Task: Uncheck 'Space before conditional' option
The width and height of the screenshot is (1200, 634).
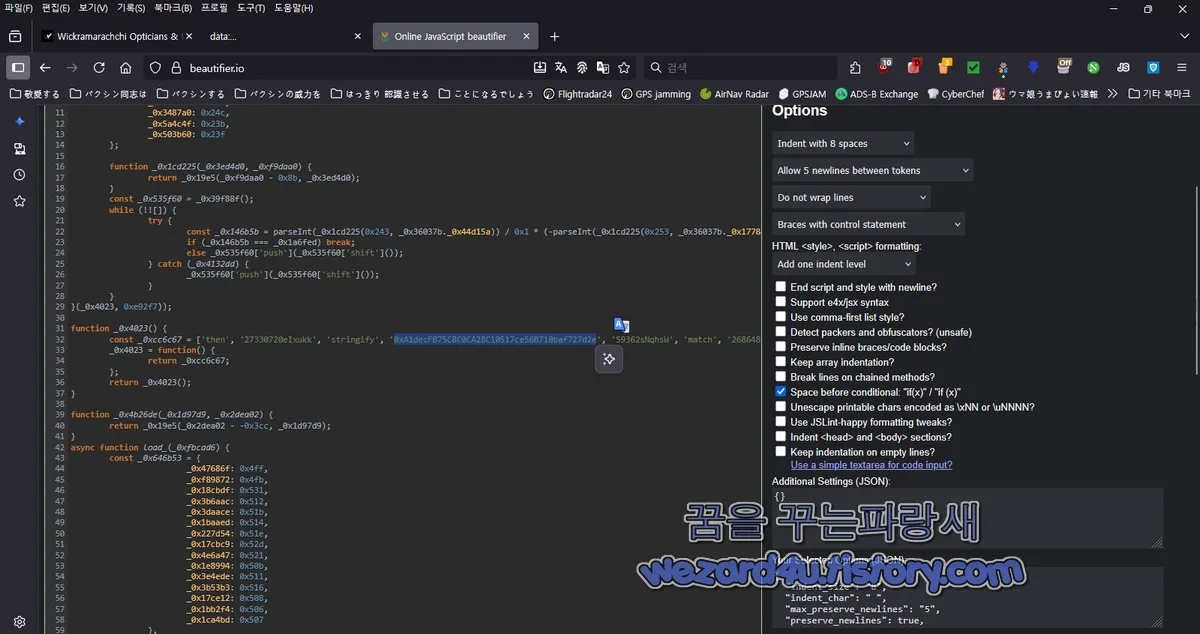Action: coord(781,392)
